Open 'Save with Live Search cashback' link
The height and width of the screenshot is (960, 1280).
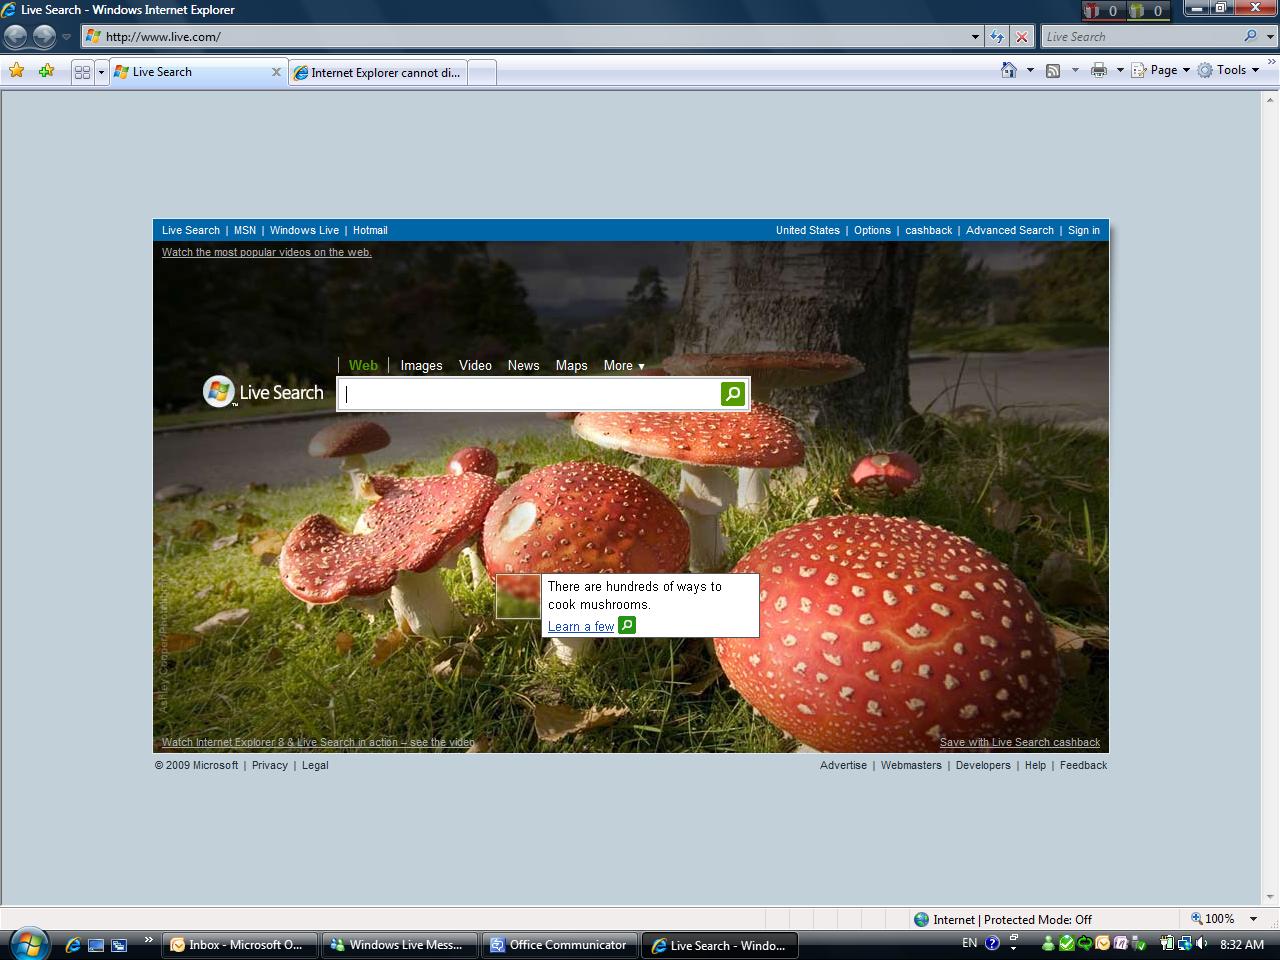pyautogui.click(x=1020, y=742)
